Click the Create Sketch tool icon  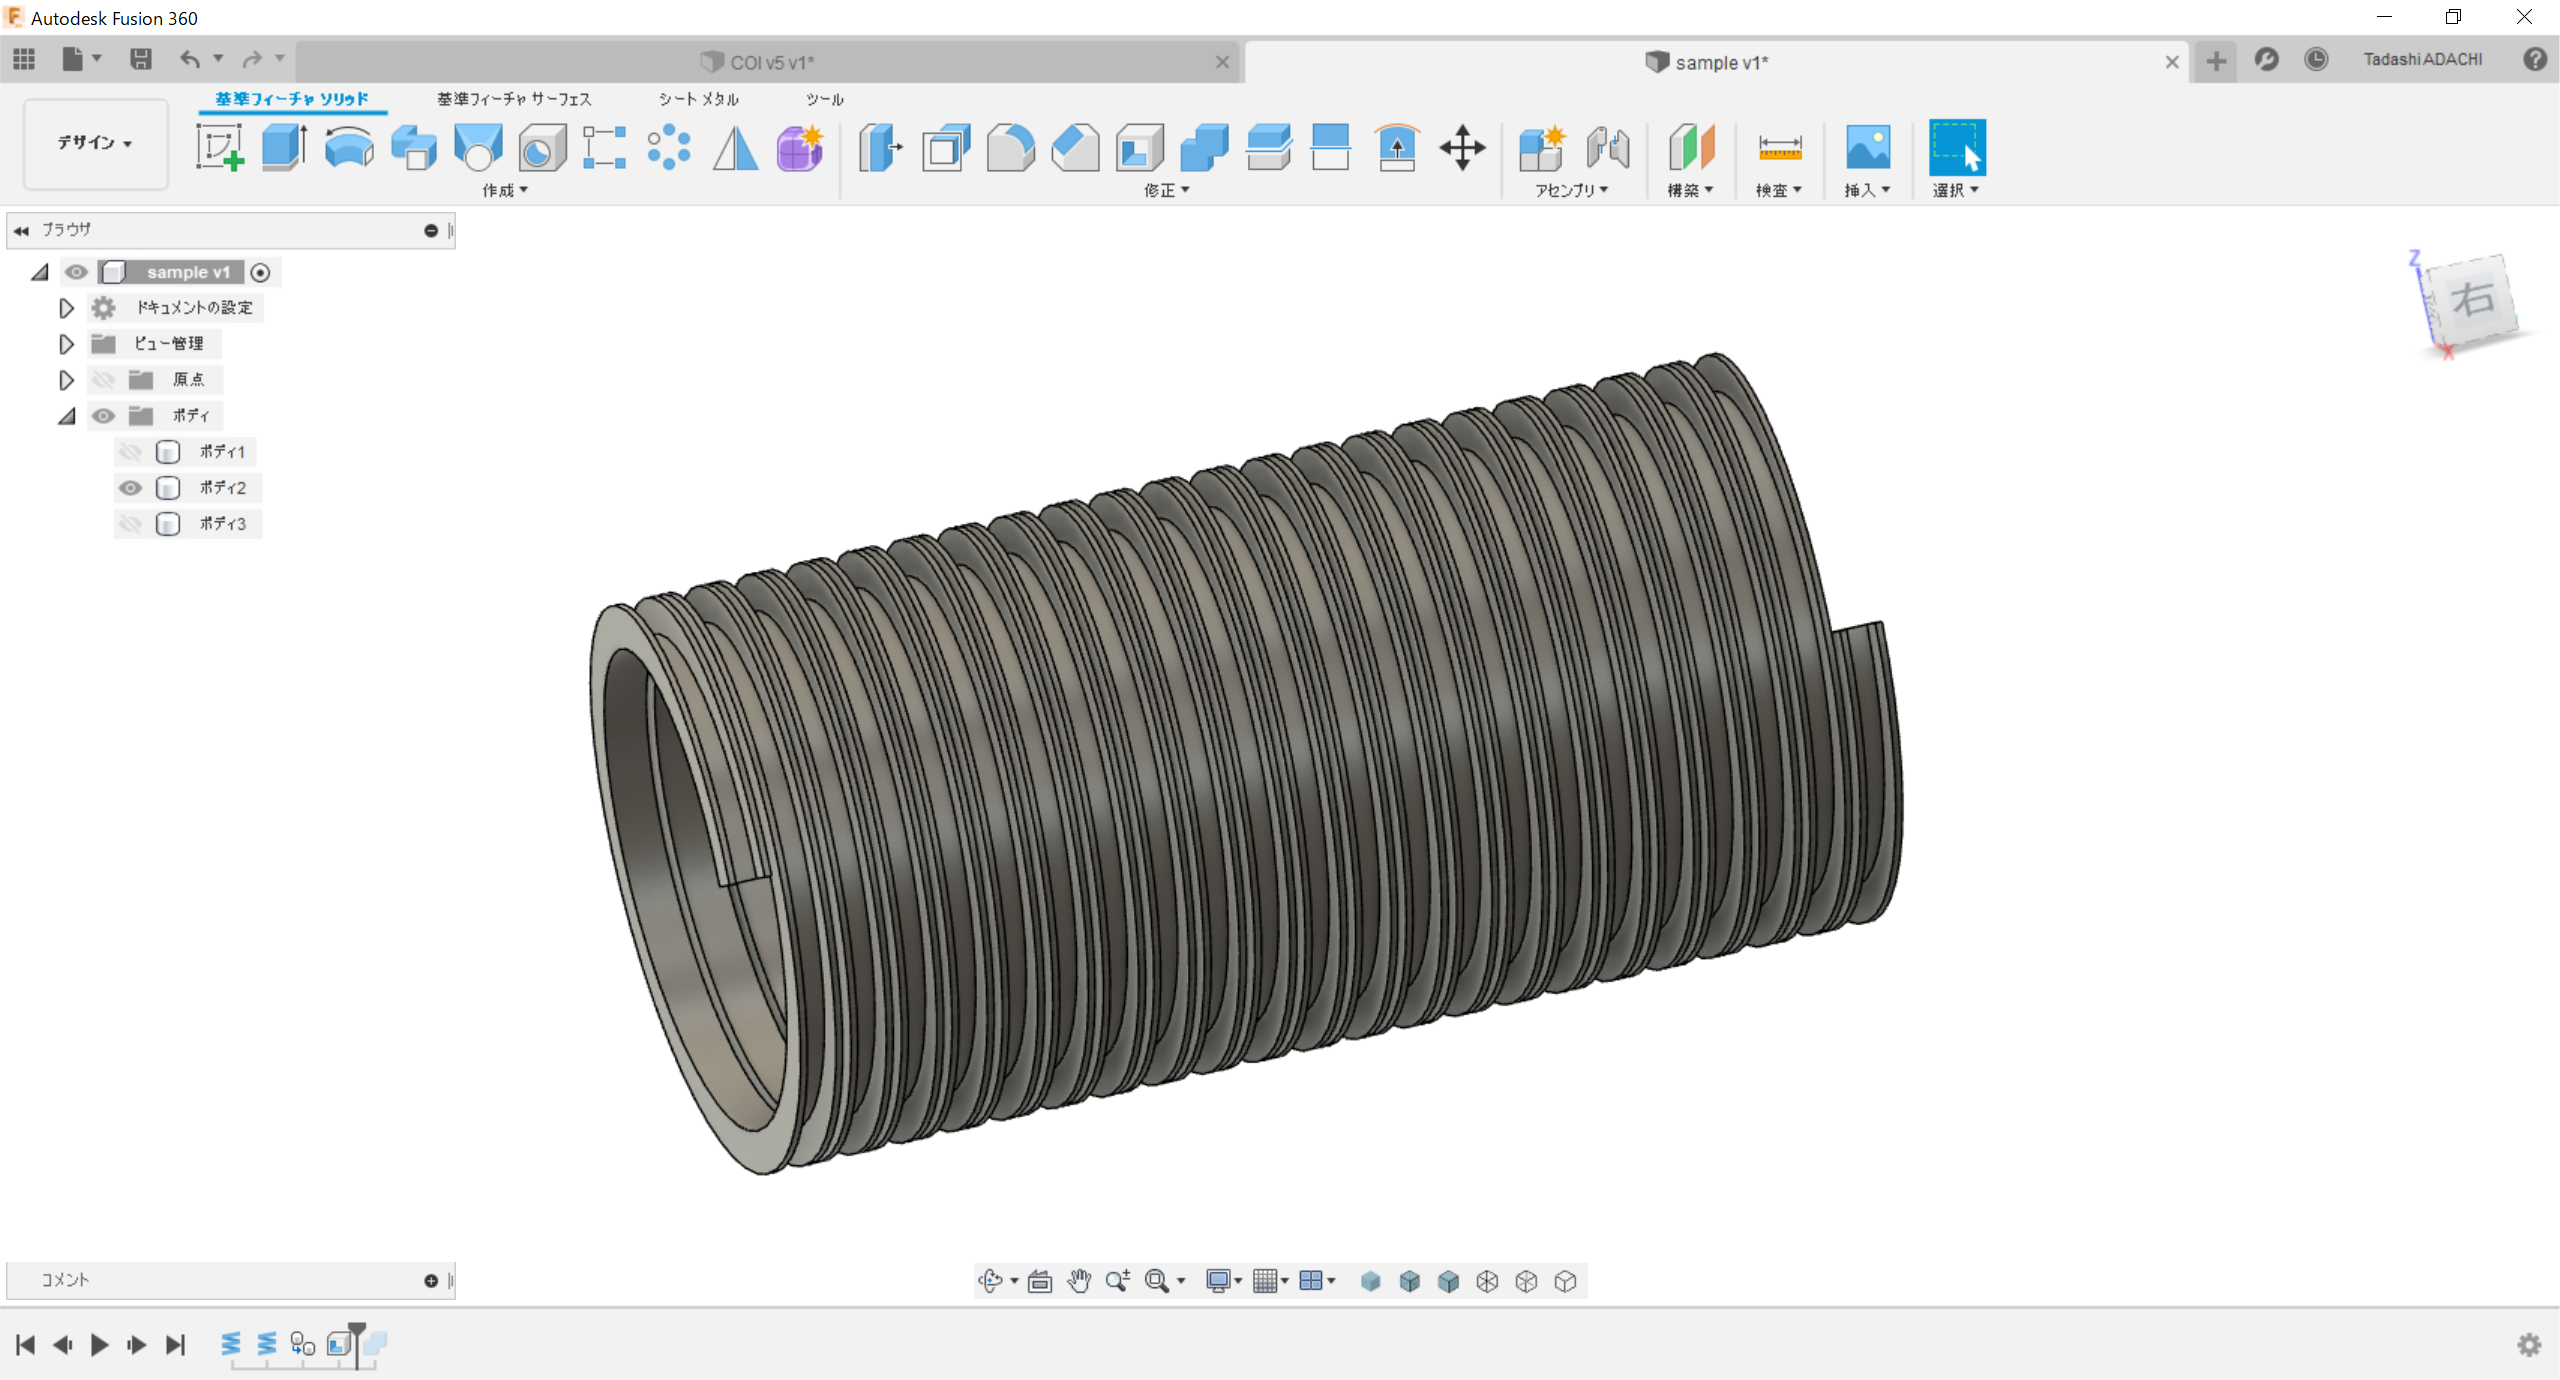tap(220, 148)
